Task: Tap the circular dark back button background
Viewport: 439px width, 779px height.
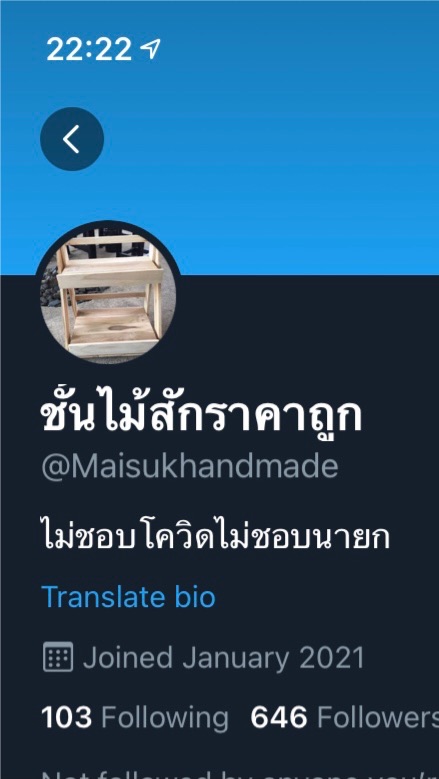Action: (x=72, y=139)
